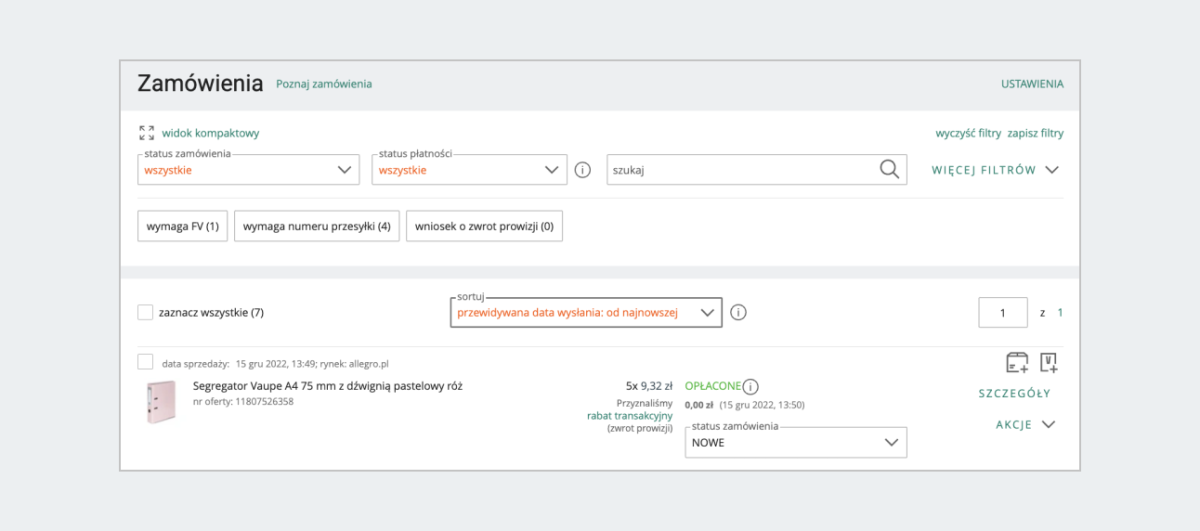Select the order checkbox beside data sprzedaży
This screenshot has width=1200, height=531.
click(x=146, y=362)
